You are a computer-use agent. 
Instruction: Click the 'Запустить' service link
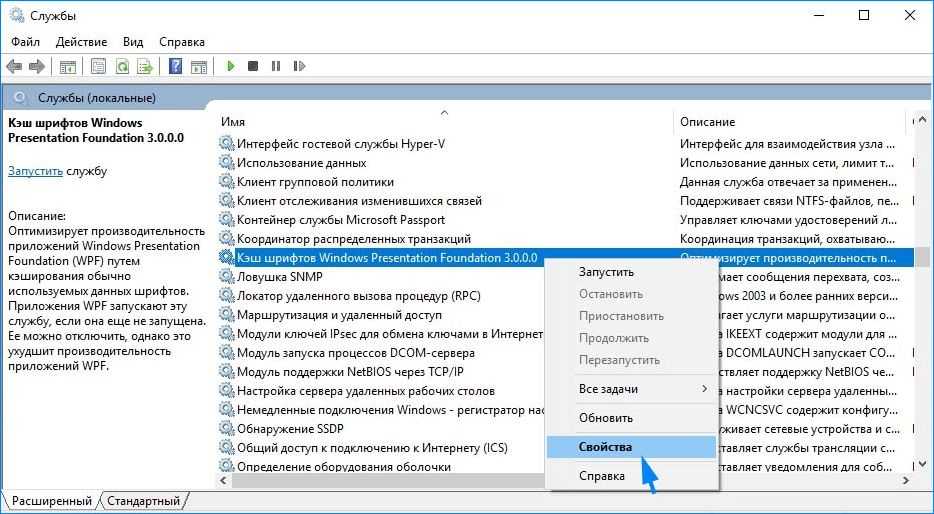(x=35, y=171)
